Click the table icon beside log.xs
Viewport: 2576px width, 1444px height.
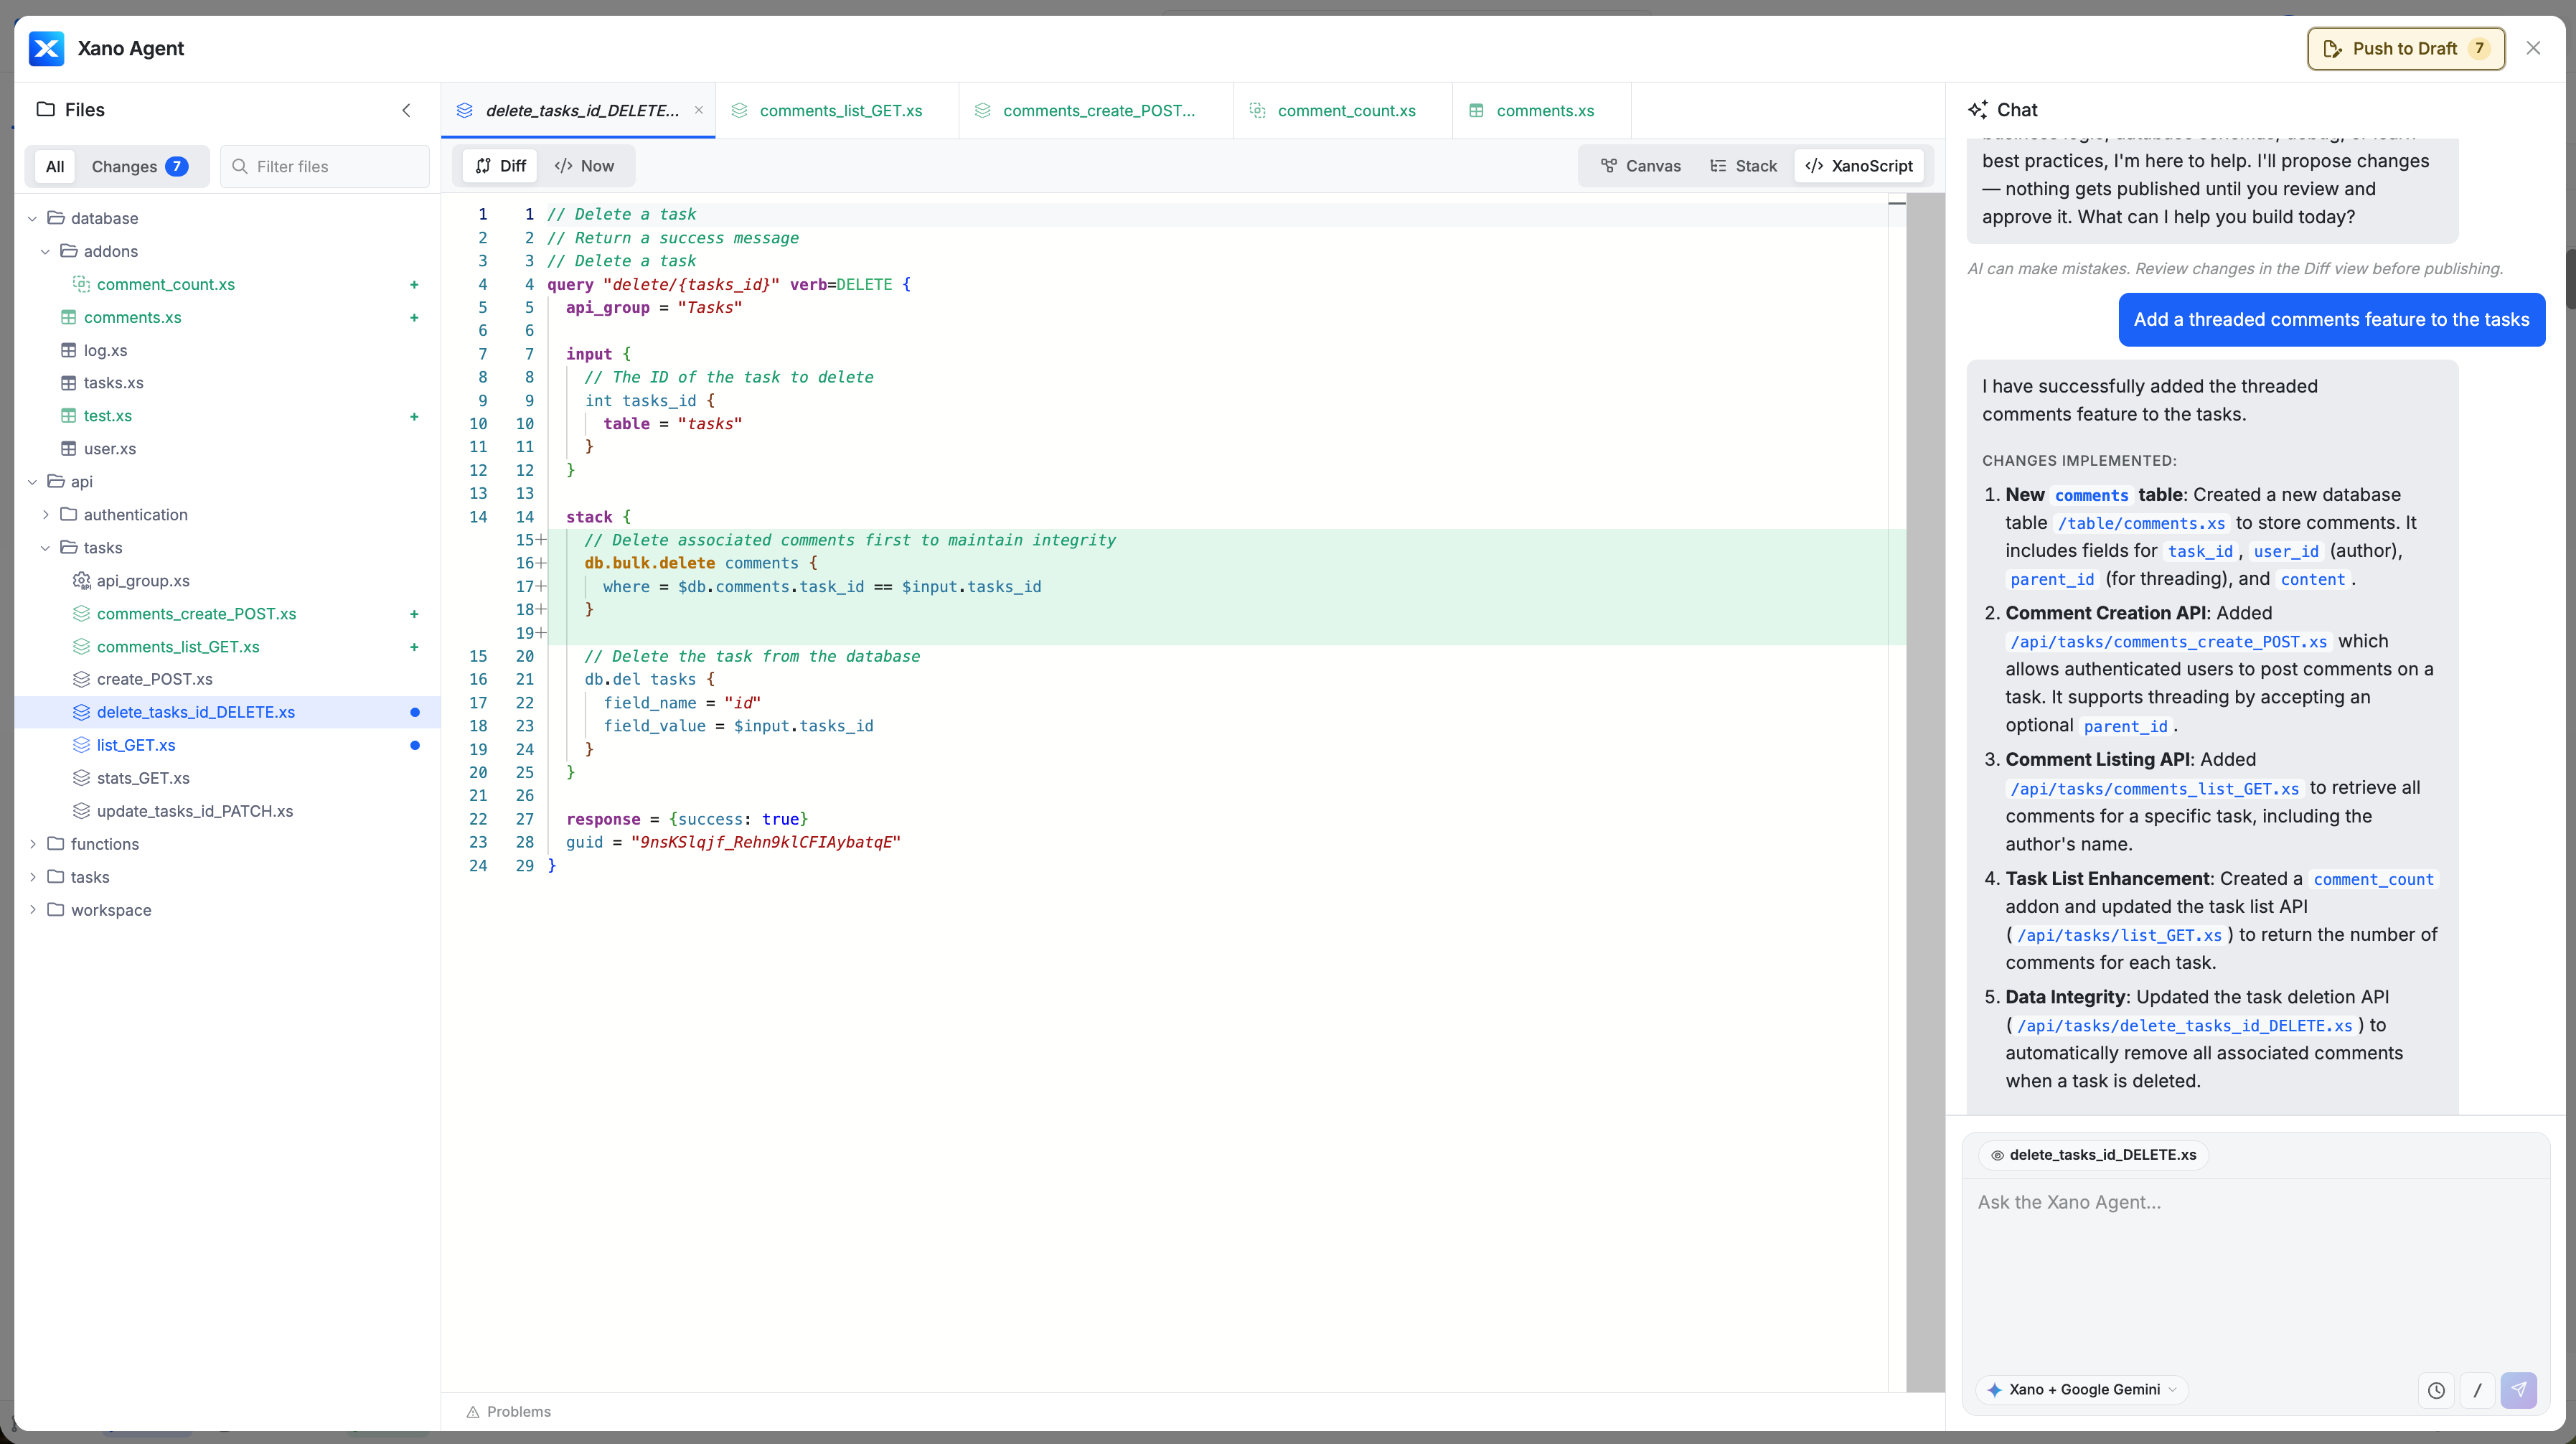tap(68, 350)
